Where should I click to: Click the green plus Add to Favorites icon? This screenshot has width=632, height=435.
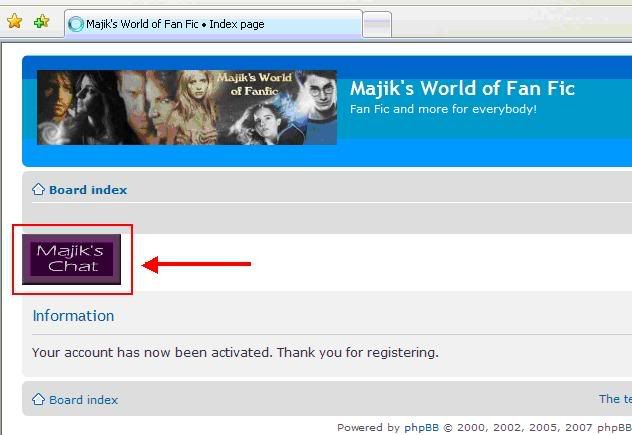pos(42,21)
